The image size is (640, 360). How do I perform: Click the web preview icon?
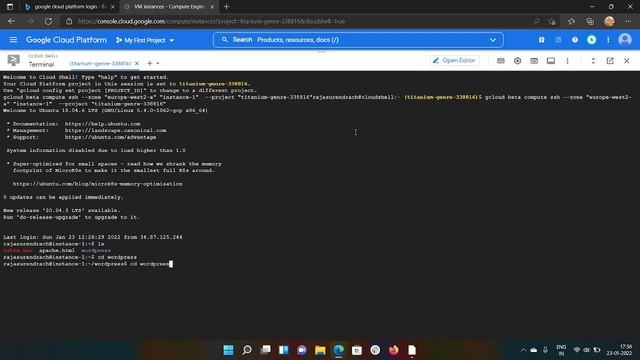[534, 61]
